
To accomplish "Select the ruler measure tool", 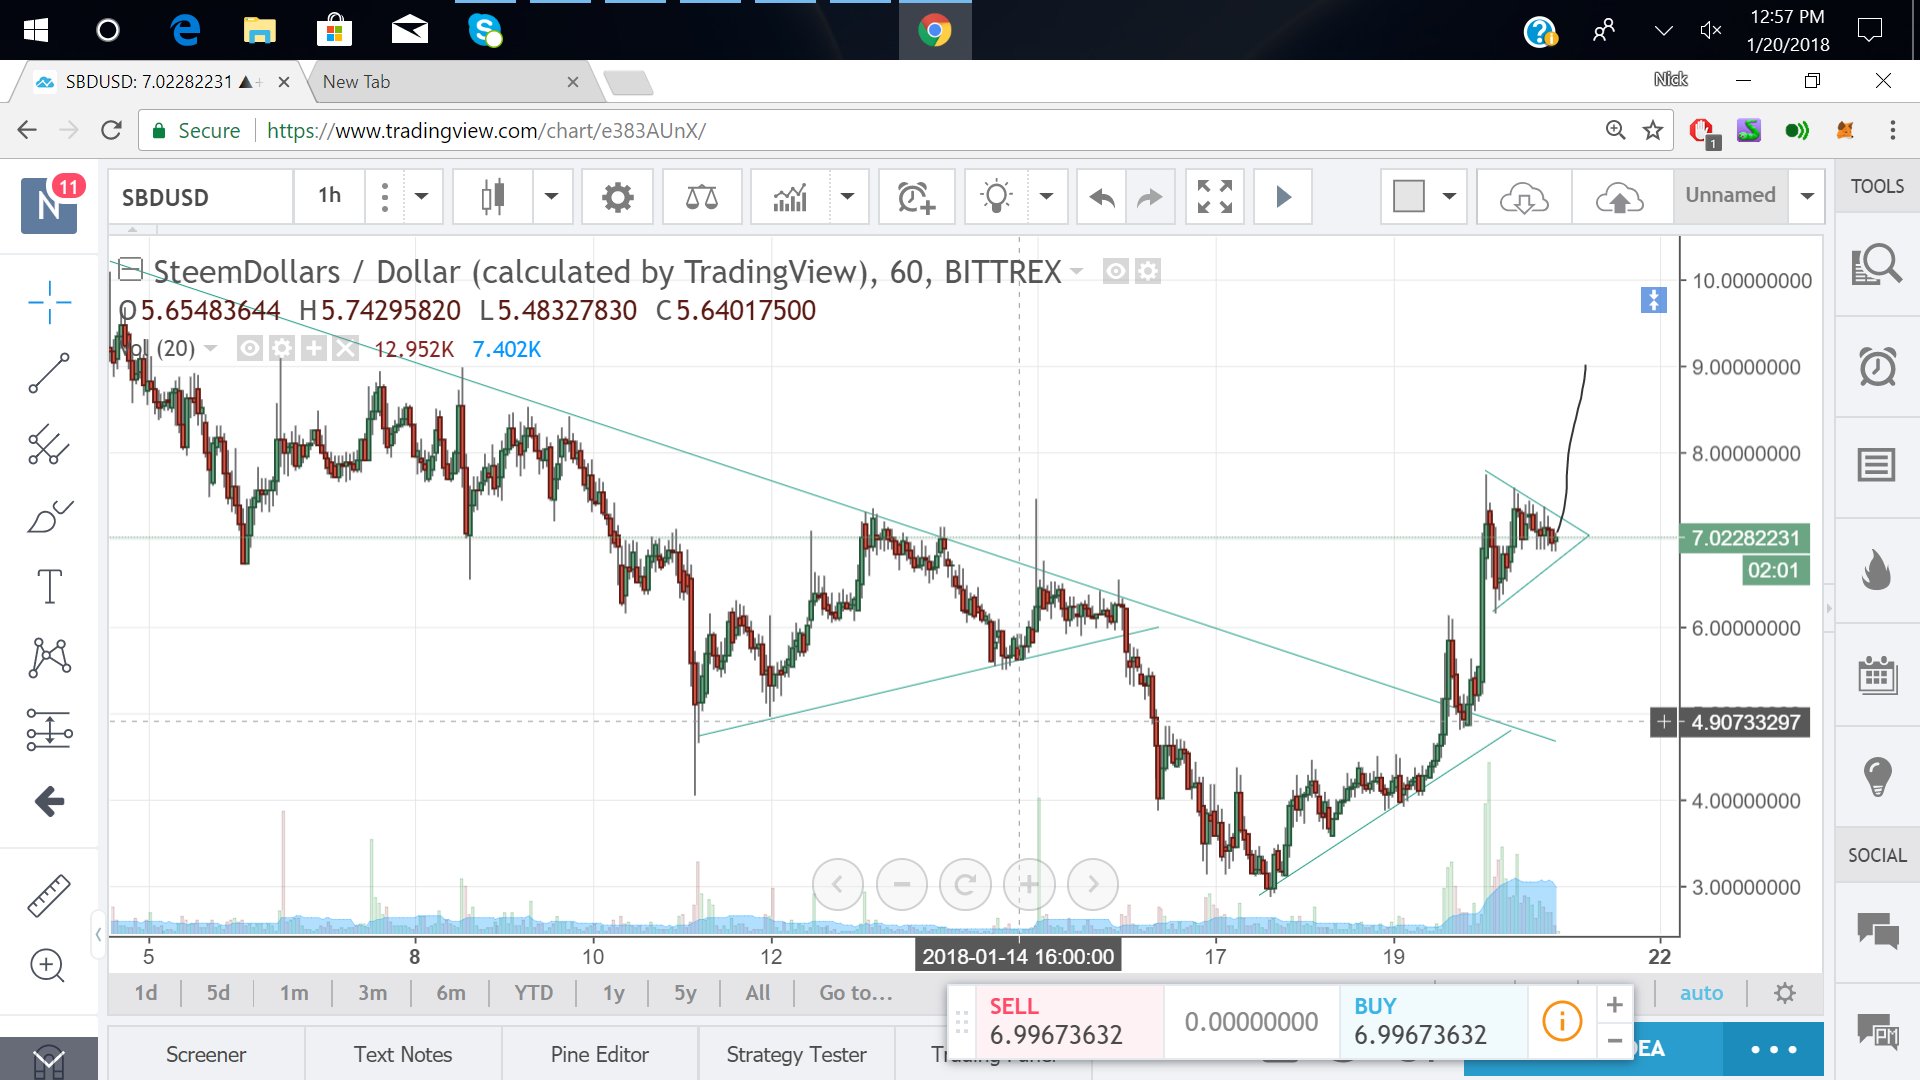I will click(x=49, y=895).
